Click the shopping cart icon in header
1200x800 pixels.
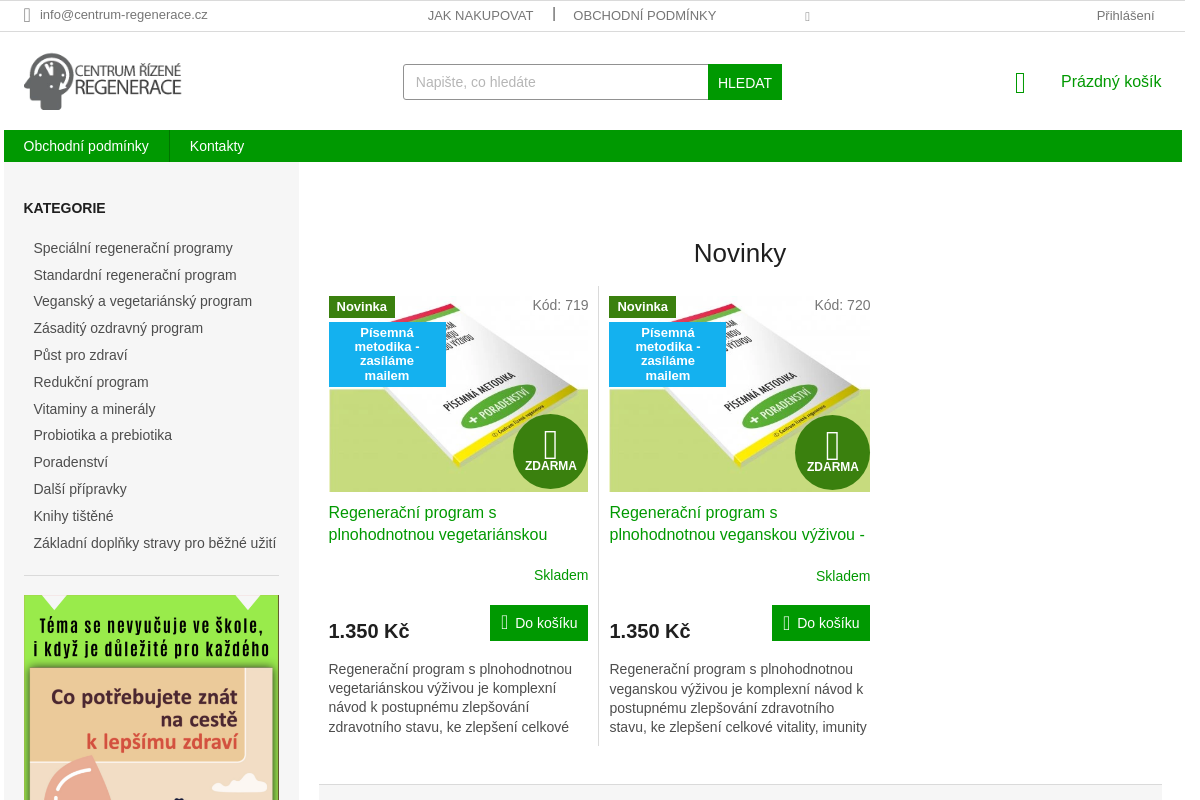click(x=1019, y=83)
